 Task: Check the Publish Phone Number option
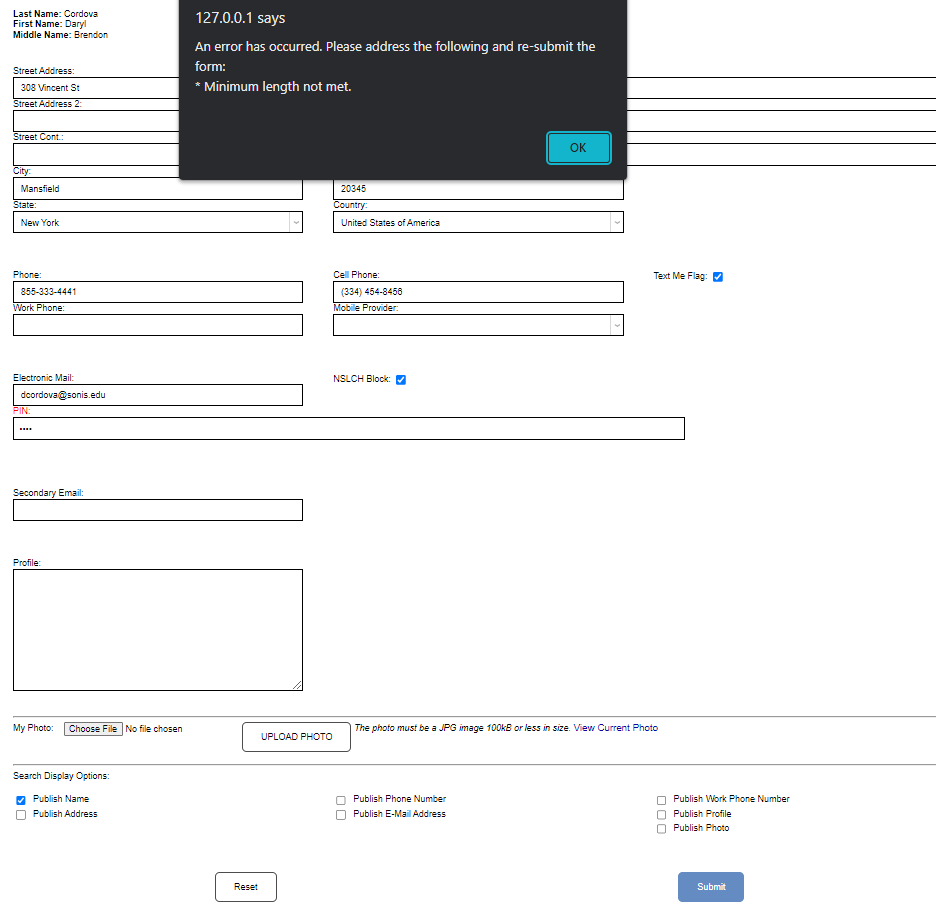(x=341, y=799)
